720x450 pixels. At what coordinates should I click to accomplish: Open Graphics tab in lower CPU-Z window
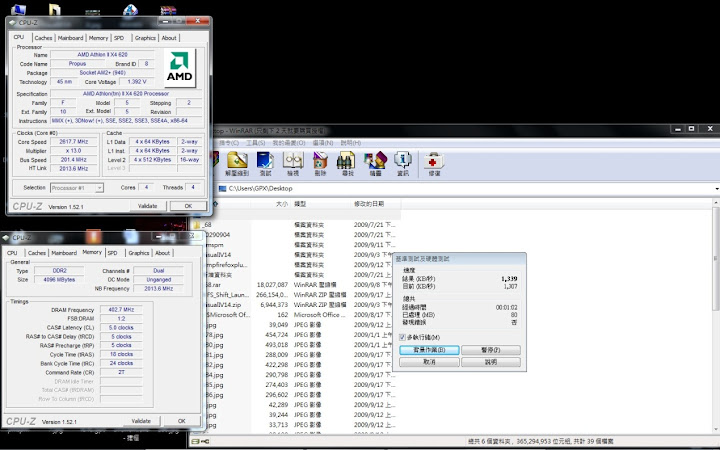(x=139, y=253)
